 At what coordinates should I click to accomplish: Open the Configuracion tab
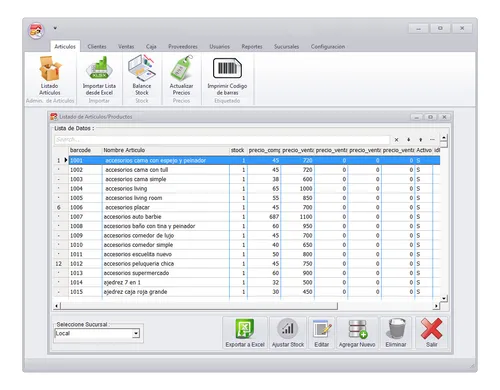(328, 47)
